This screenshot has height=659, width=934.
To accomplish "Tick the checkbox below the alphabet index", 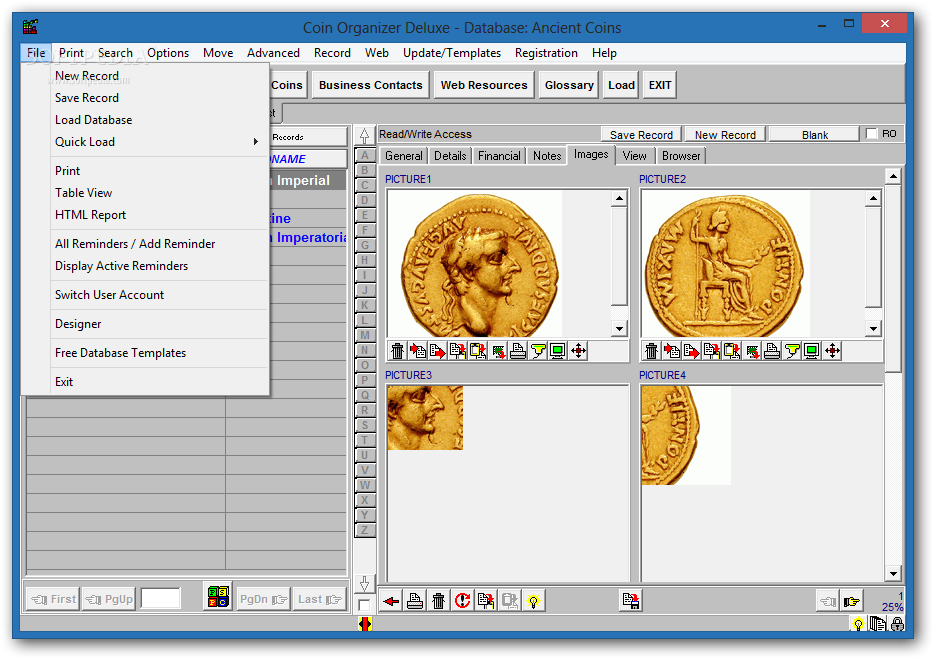I will 364,605.
